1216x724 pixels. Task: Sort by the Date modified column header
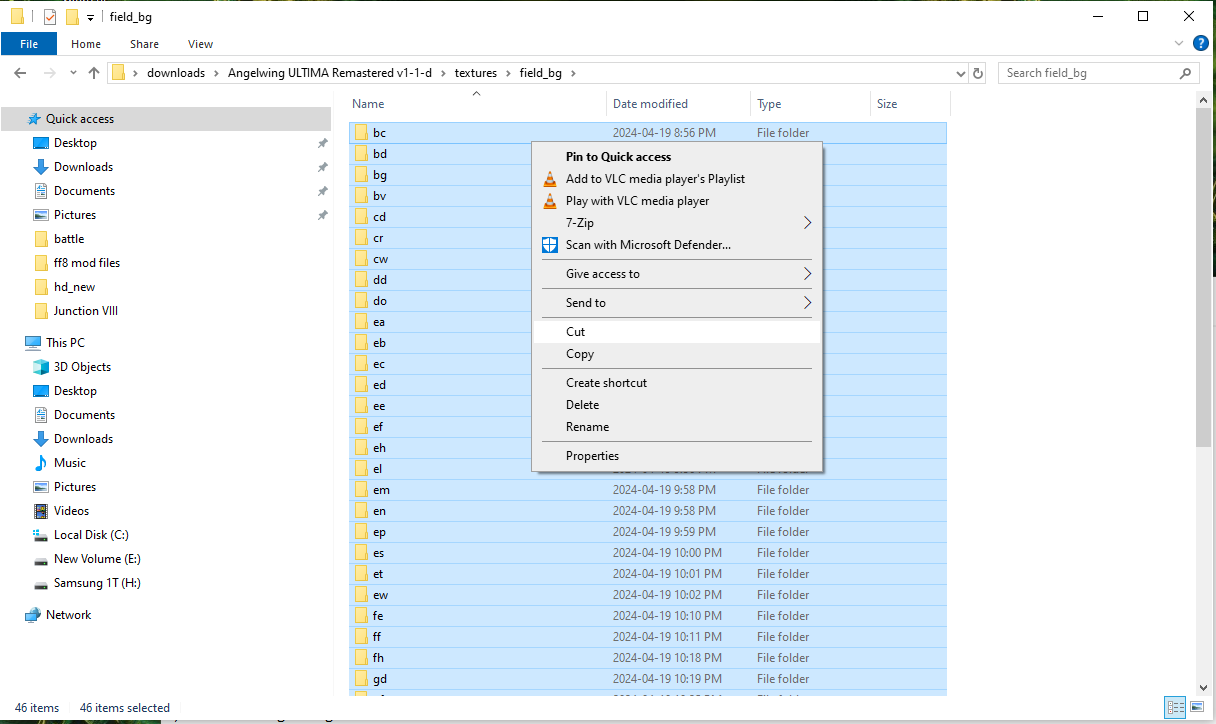[x=650, y=104]
